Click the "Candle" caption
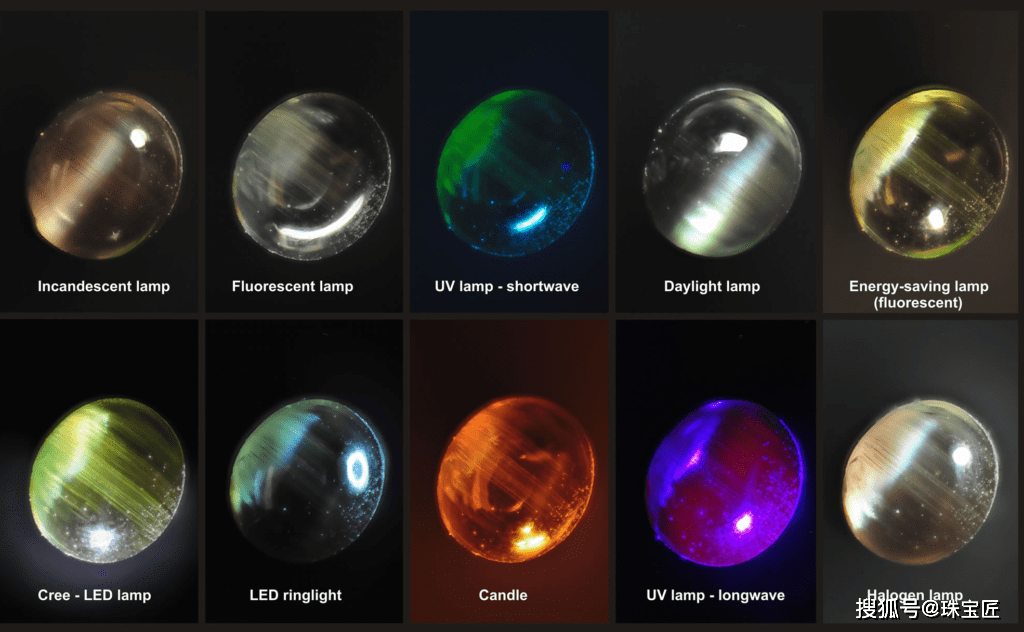The height and width of the screenshot is (632, 1024). click(503, 595)
